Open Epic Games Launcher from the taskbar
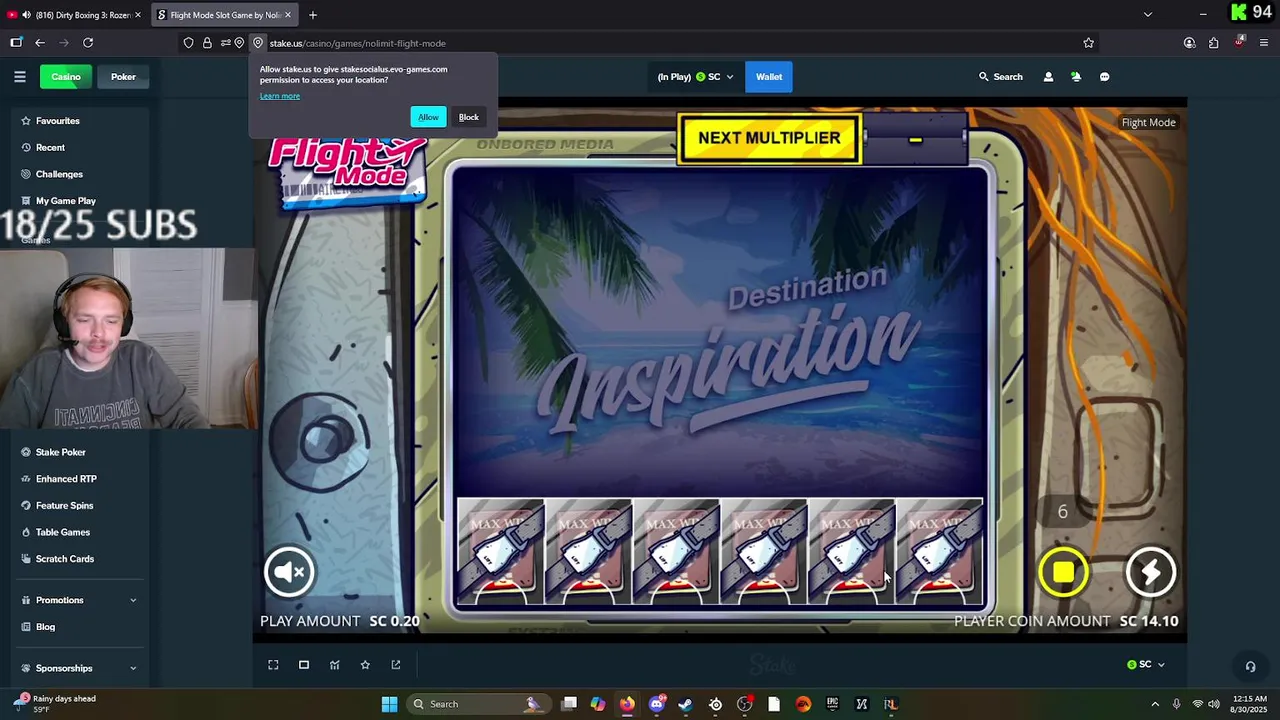1280x720 pixels. pos(832,704)
